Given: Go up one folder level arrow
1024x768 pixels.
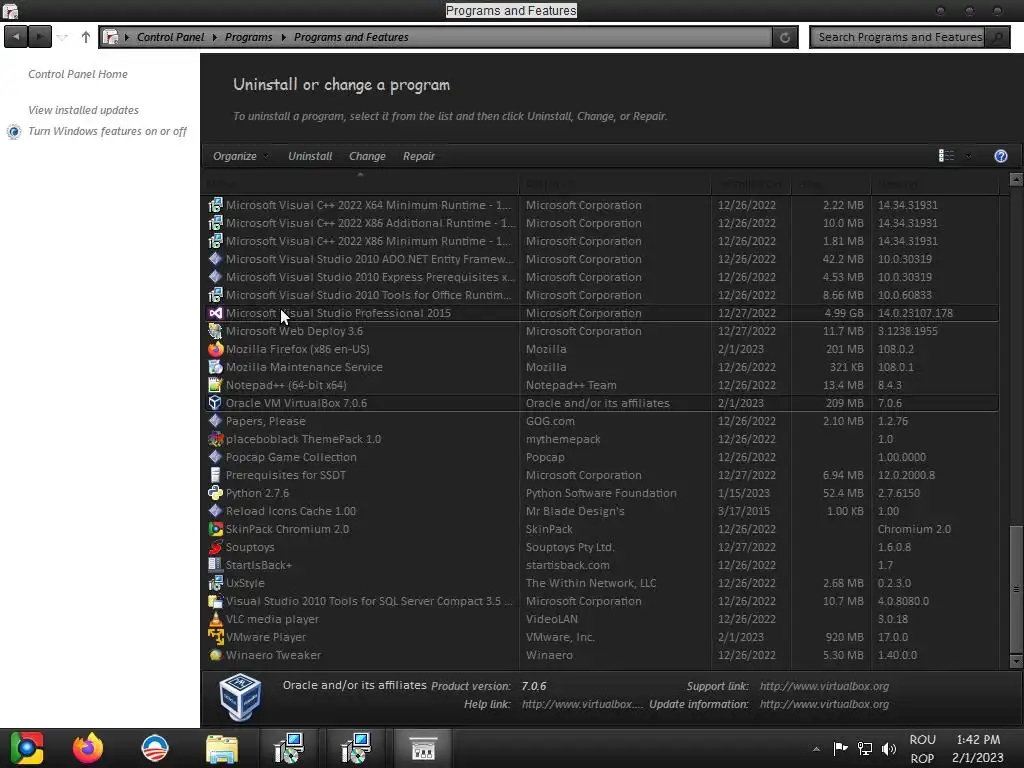Looking at the screenshot, I should 86,37.
